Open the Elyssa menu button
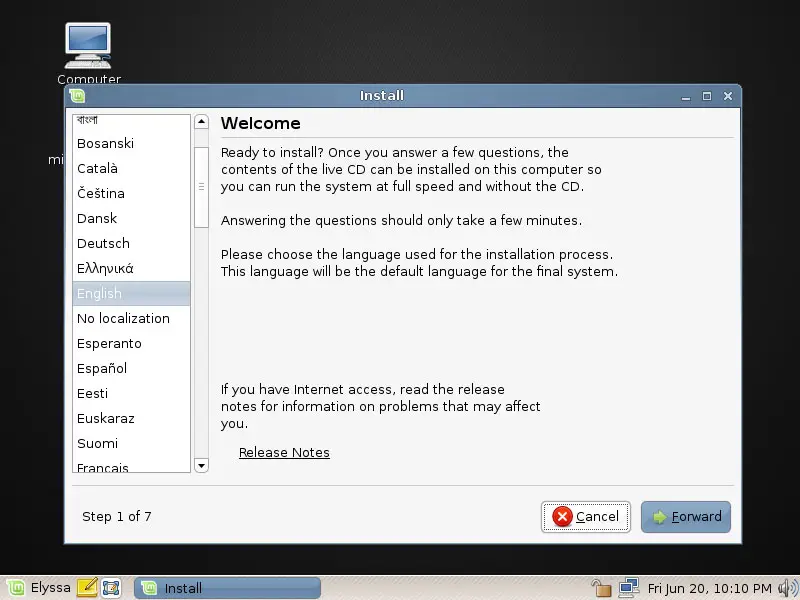Viewport: 800px width, 600px height. click(x=39, y=588)
